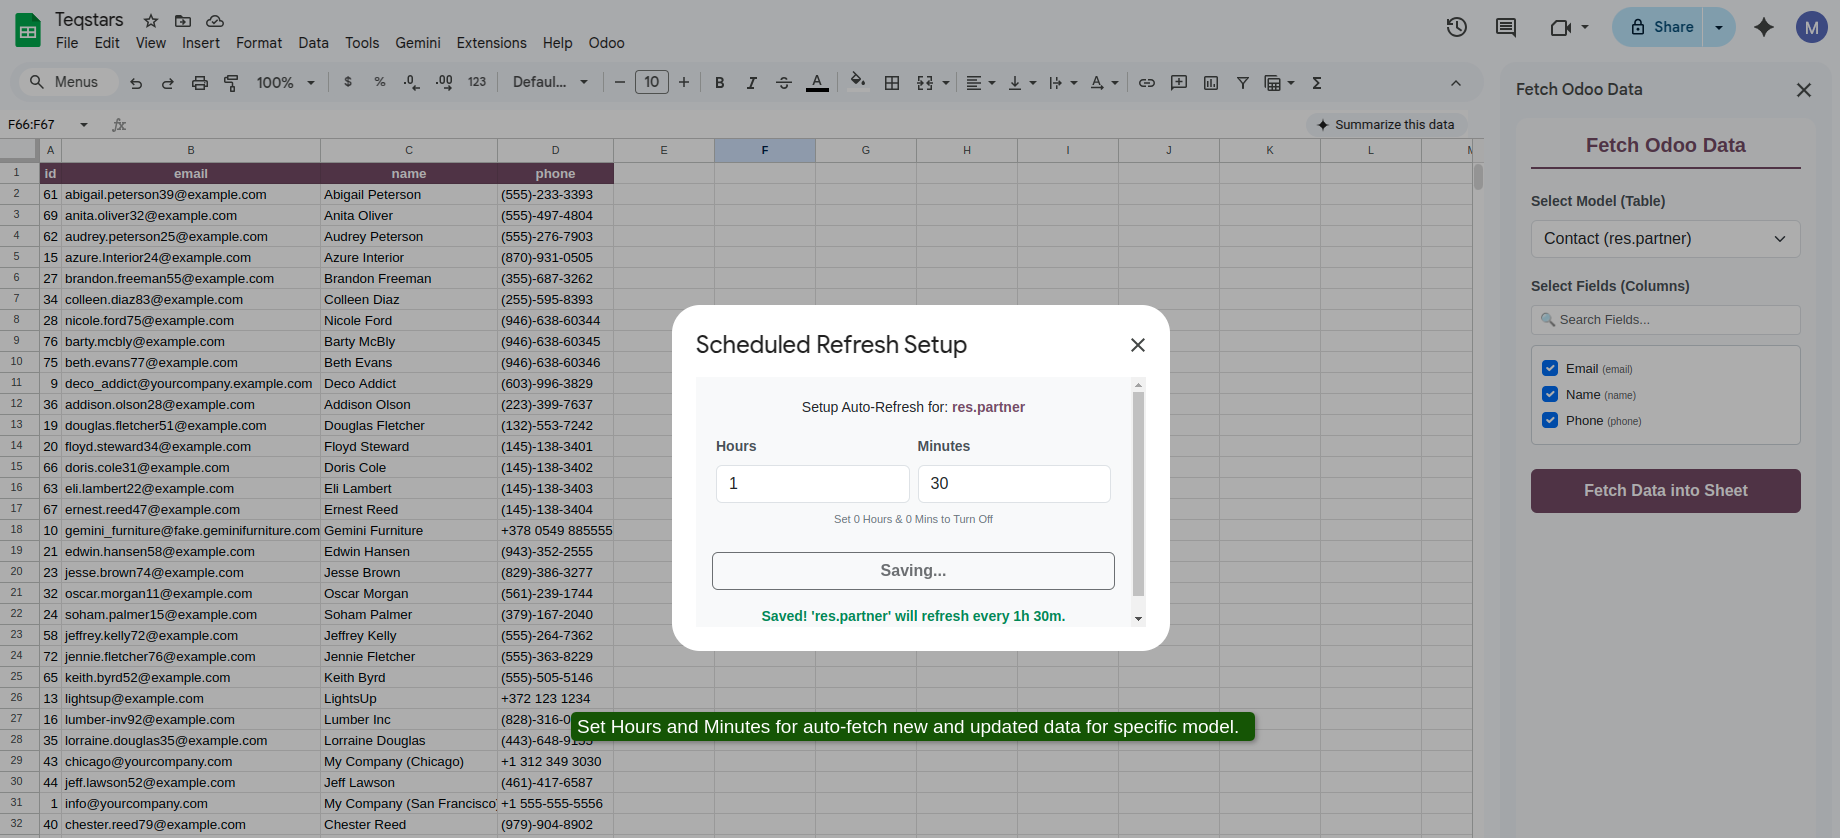Click the Undo icon in toolbar
The image size is (1840, 838).
point(136,83)
